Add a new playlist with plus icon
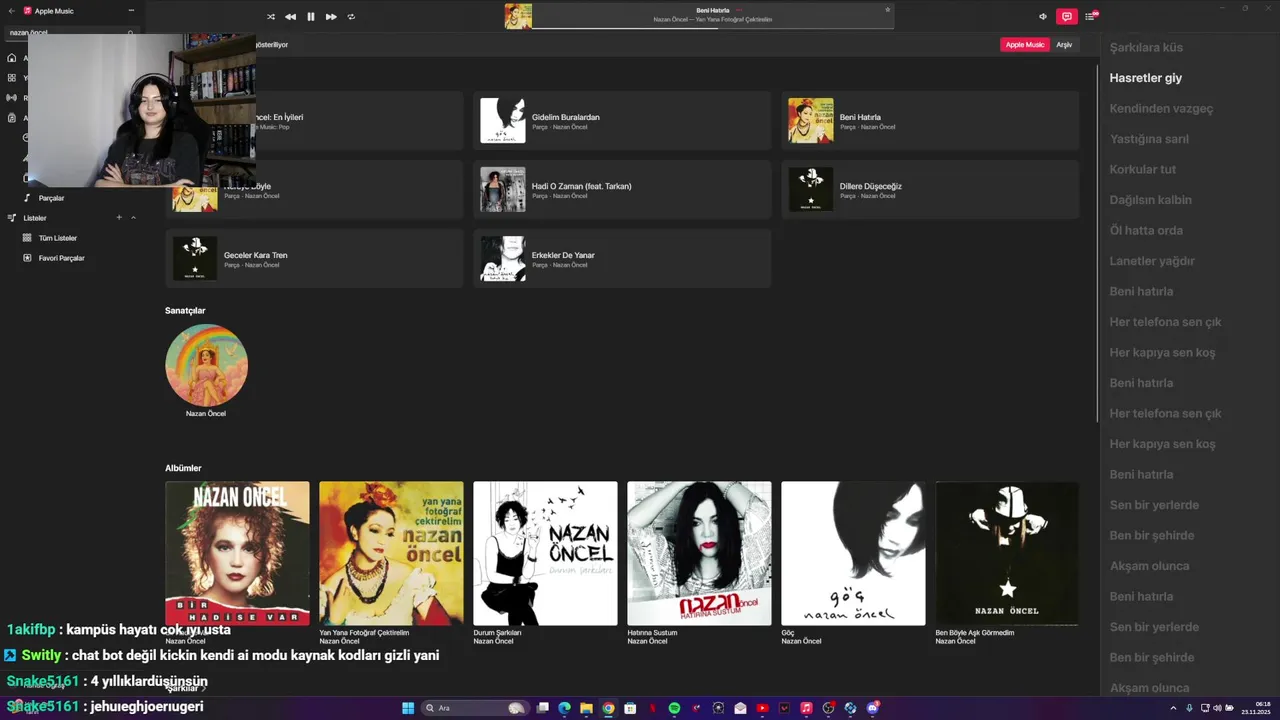This screenshot has width=1280, height=720. click(119, 218)
